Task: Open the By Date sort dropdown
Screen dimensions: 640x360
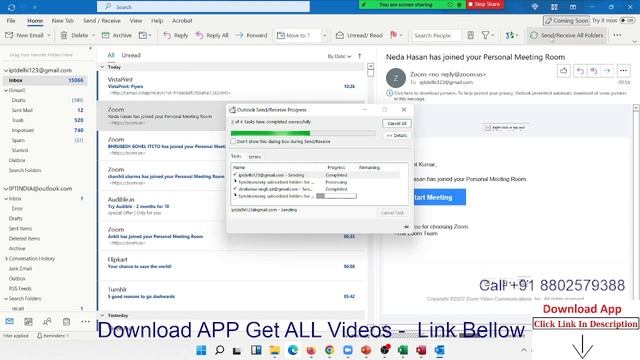Action: click(x=339, y=56)
